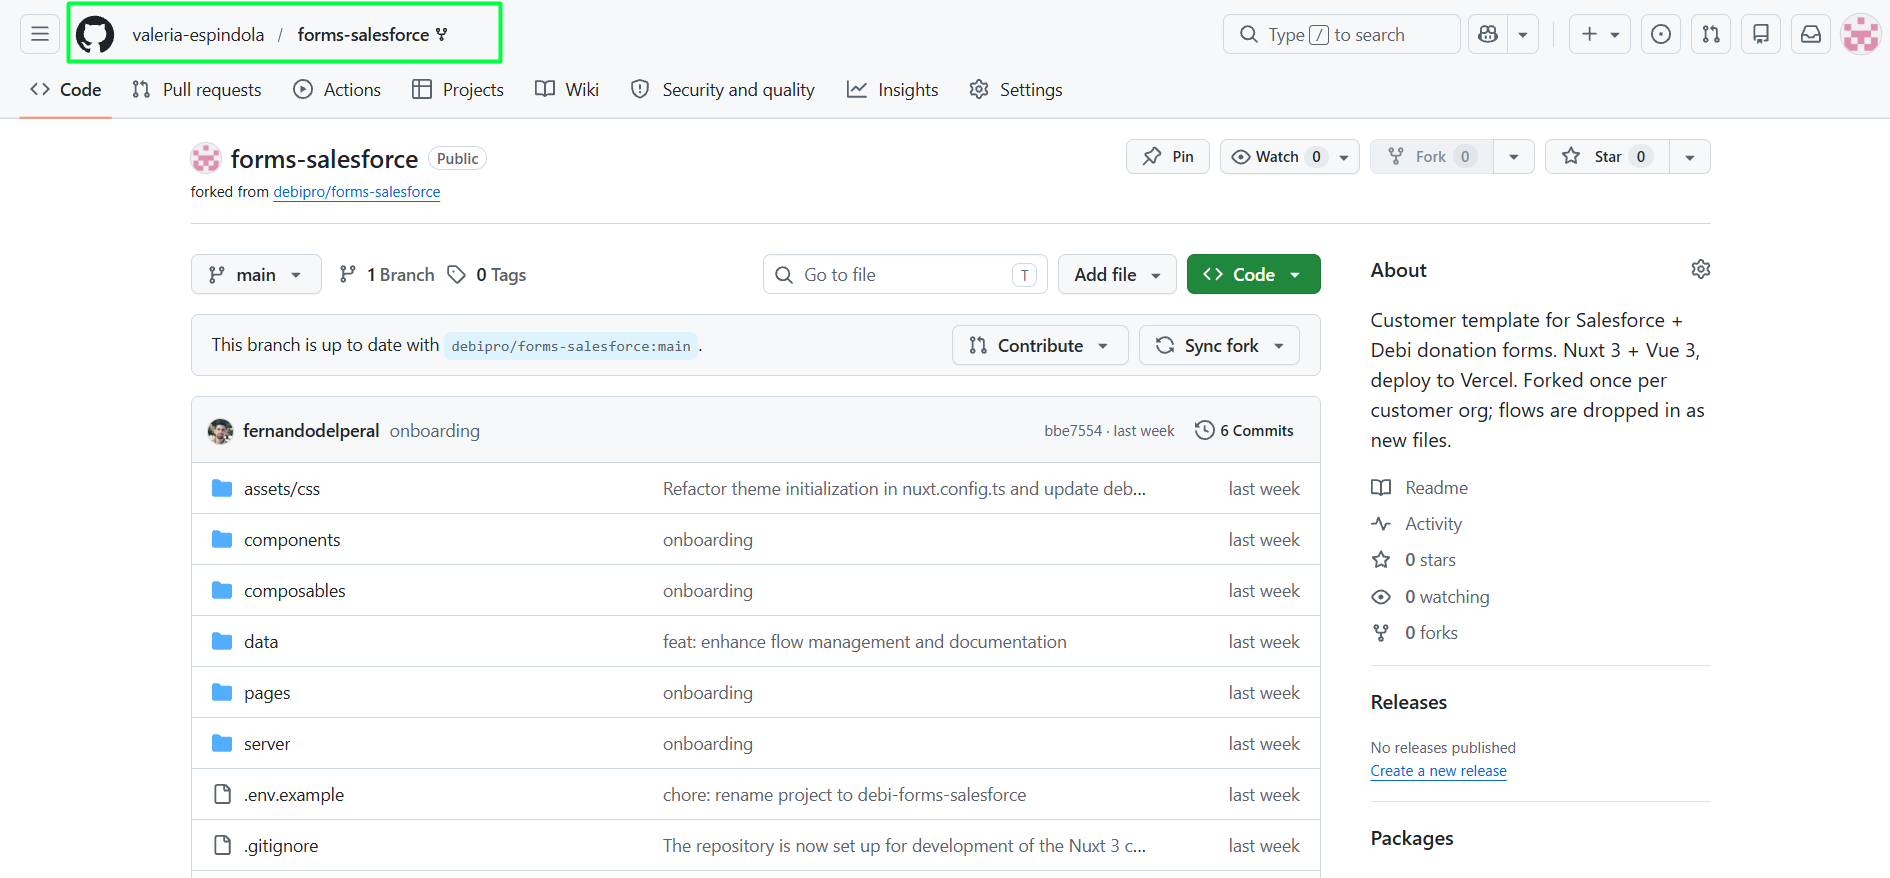Click the search magnifier in the header
The width and height of the screenshot is (1890, 878).
pos(1249,35)
